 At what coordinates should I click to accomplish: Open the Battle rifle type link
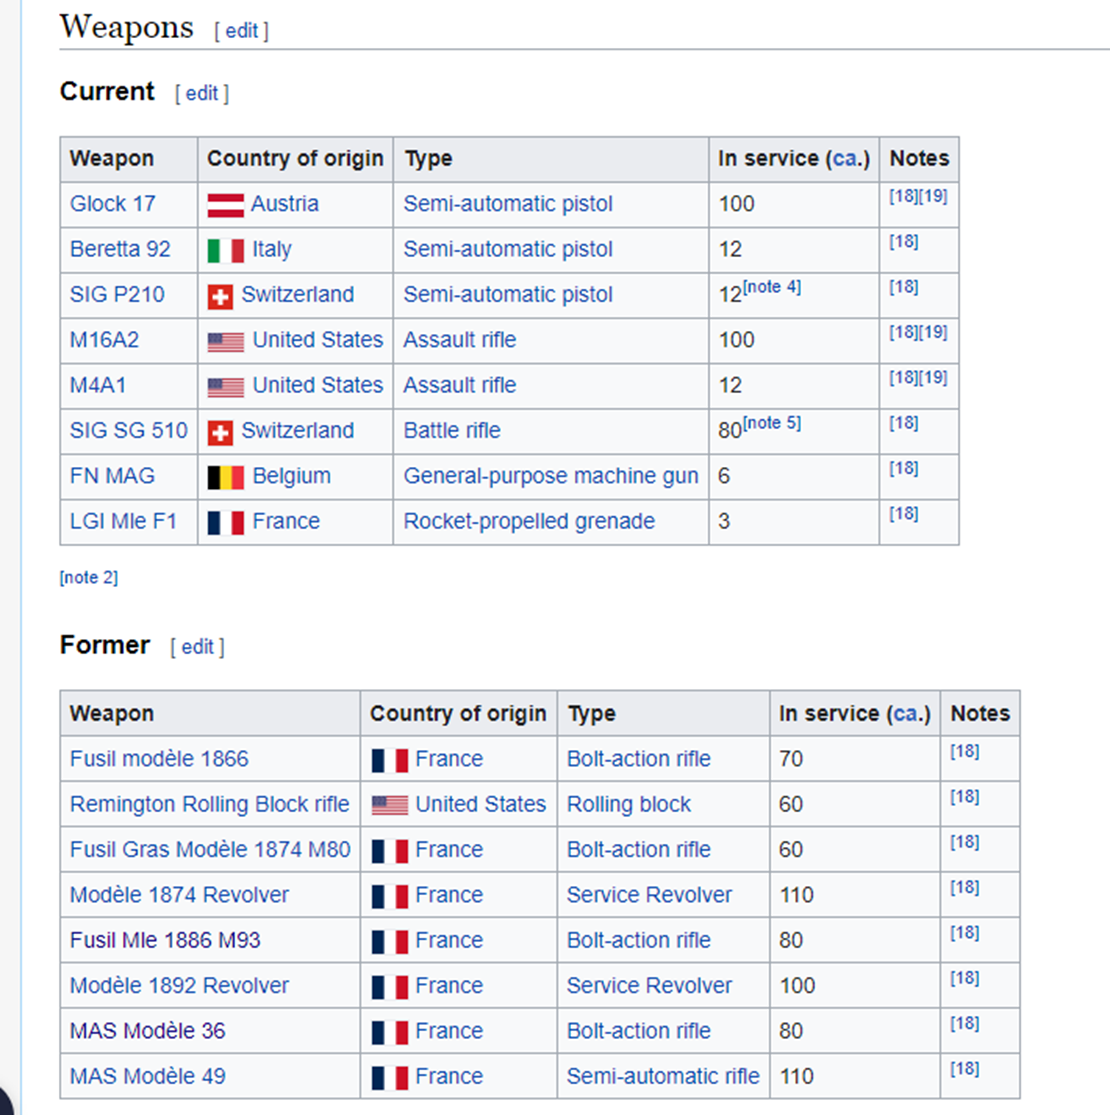click(452, 430)
